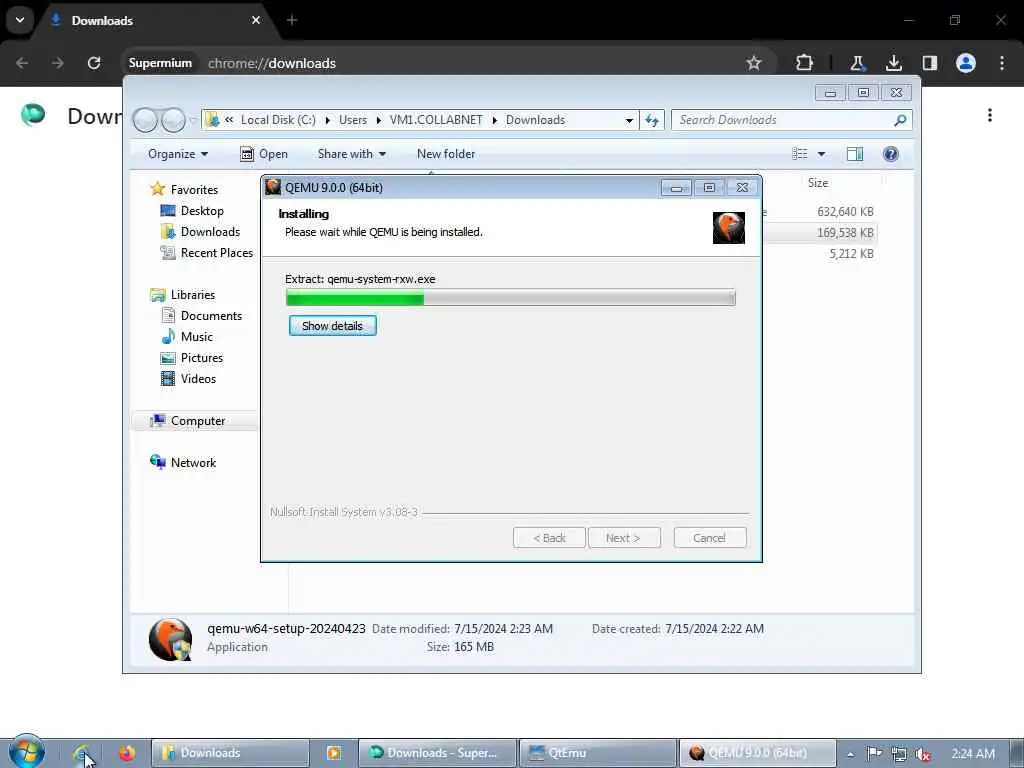Click the Explorer back navigation button
Viewport: 1024px width, 768px height.
(x=146, y=120)
